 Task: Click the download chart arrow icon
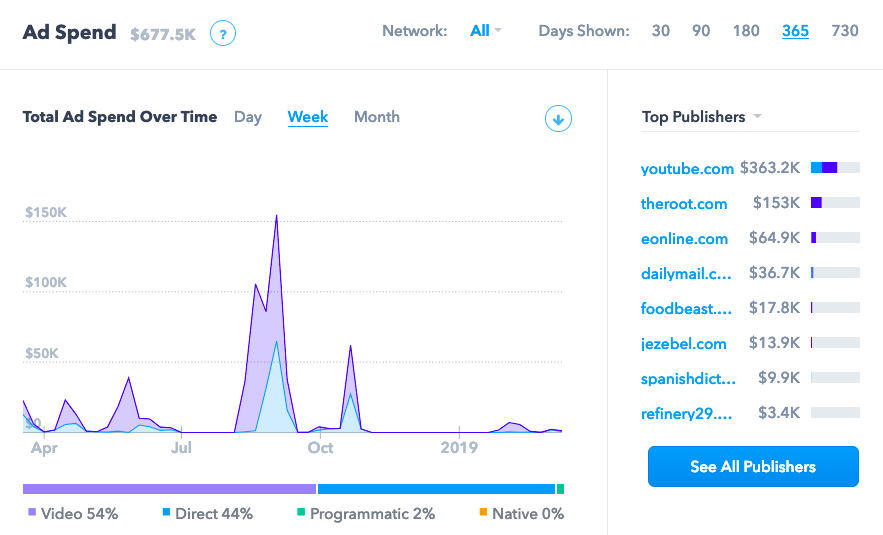pos(558,119)
